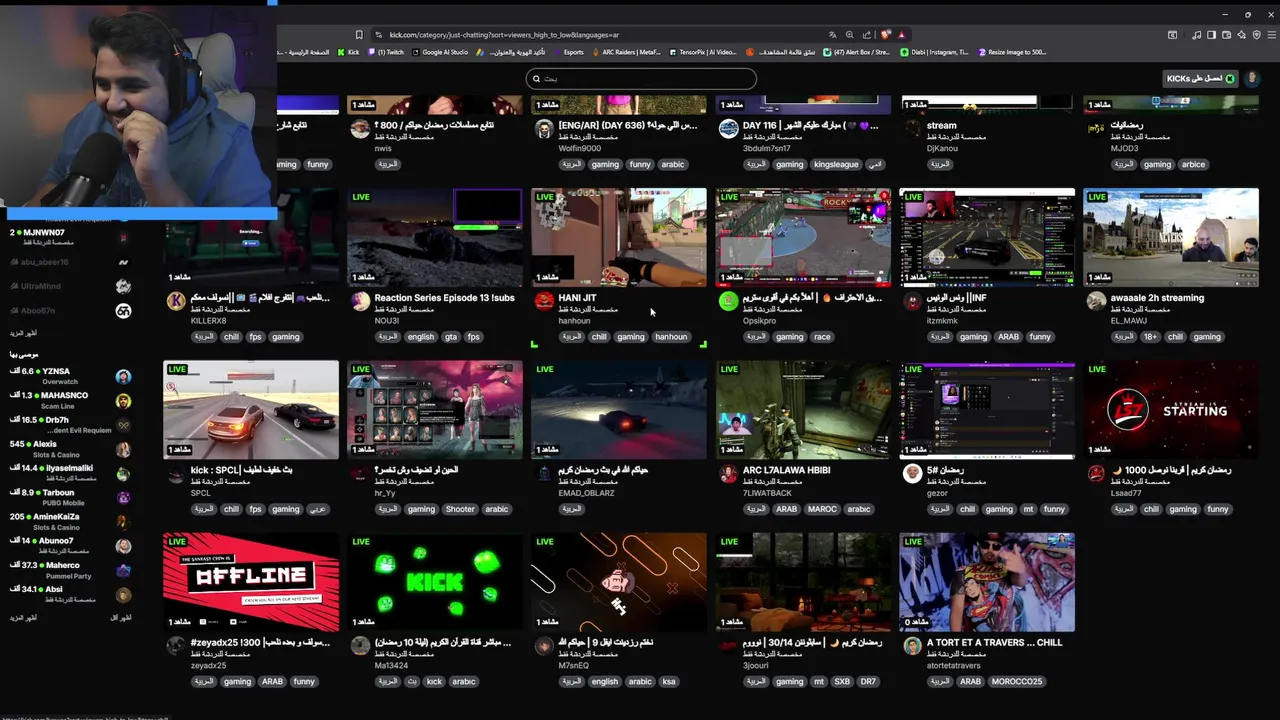Expand recommended channels with bottom show more
This screenshot has width=1280, height=720.
[23, 618]
